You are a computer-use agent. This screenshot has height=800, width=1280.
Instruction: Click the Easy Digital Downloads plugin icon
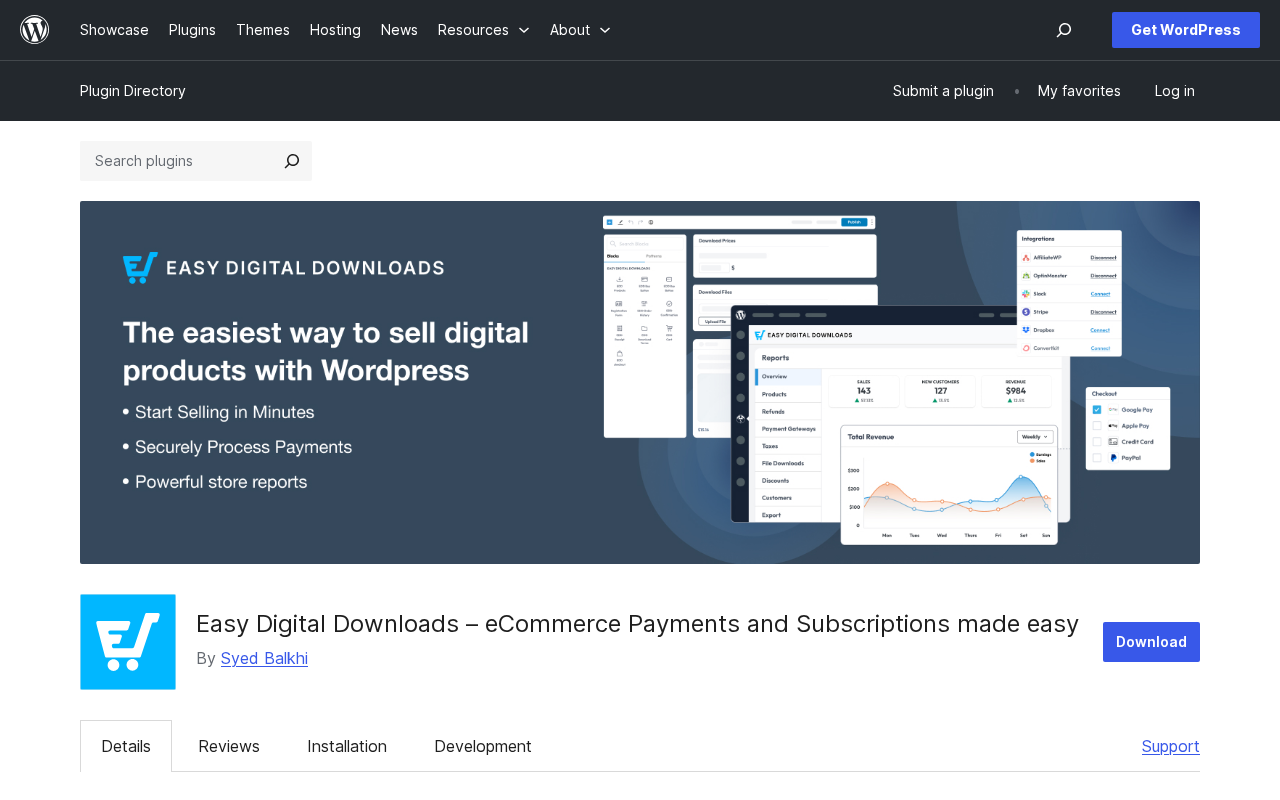[x=128, y=642]
